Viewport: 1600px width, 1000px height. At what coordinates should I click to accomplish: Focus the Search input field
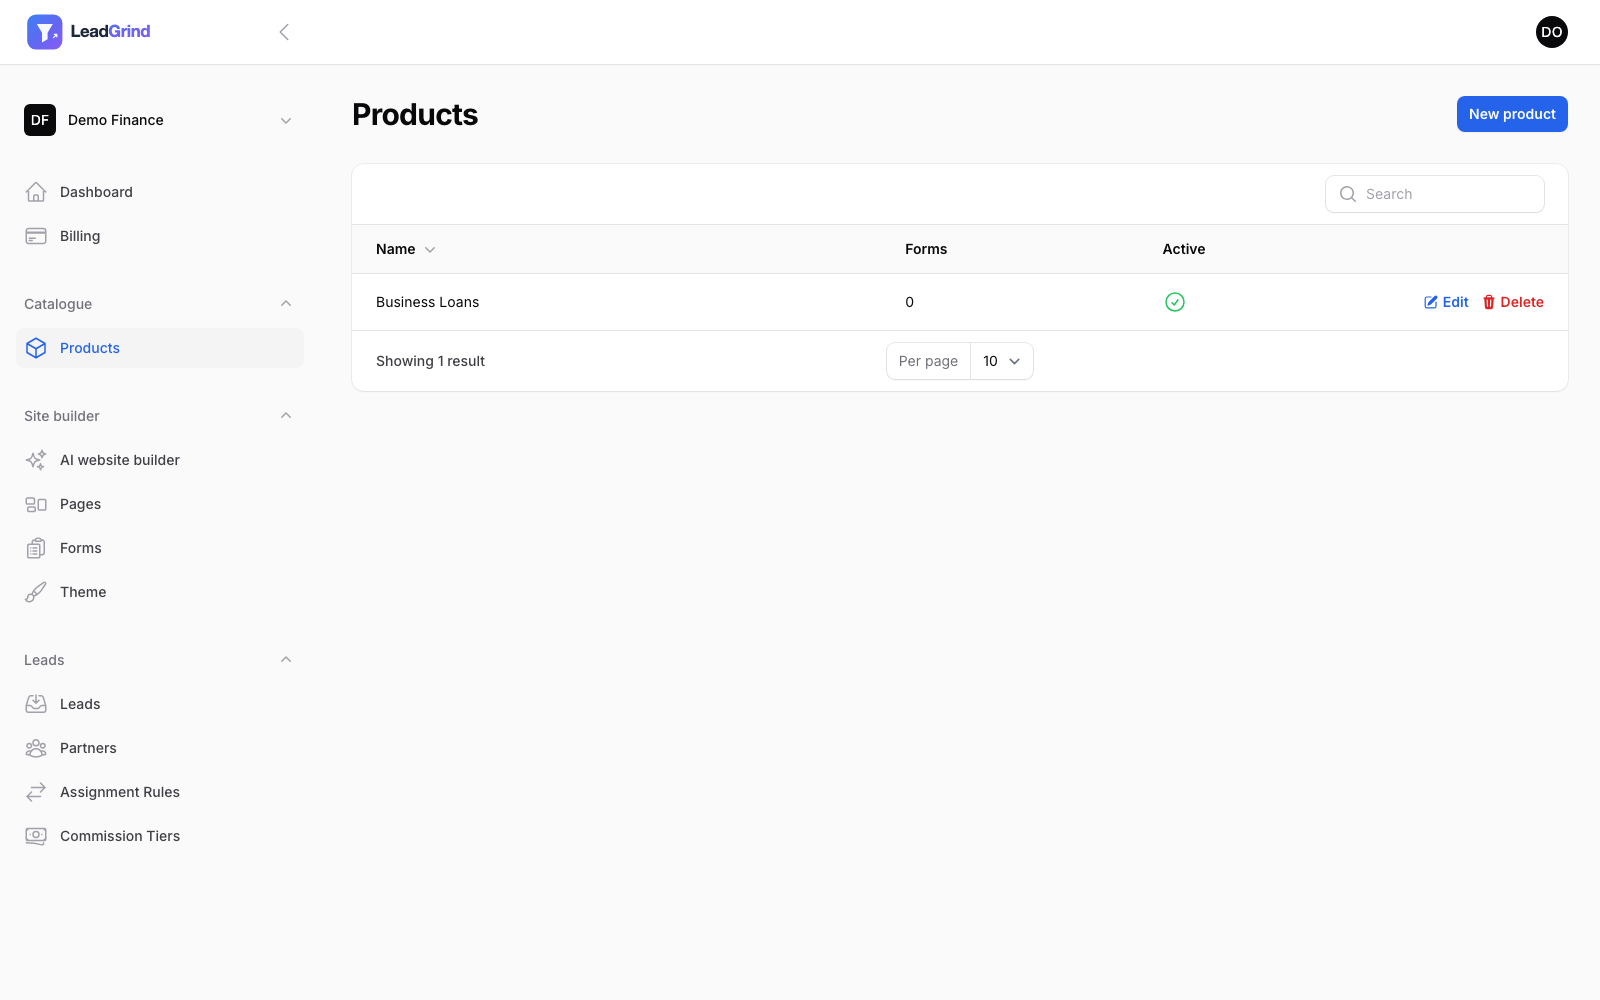point(1435,194)
